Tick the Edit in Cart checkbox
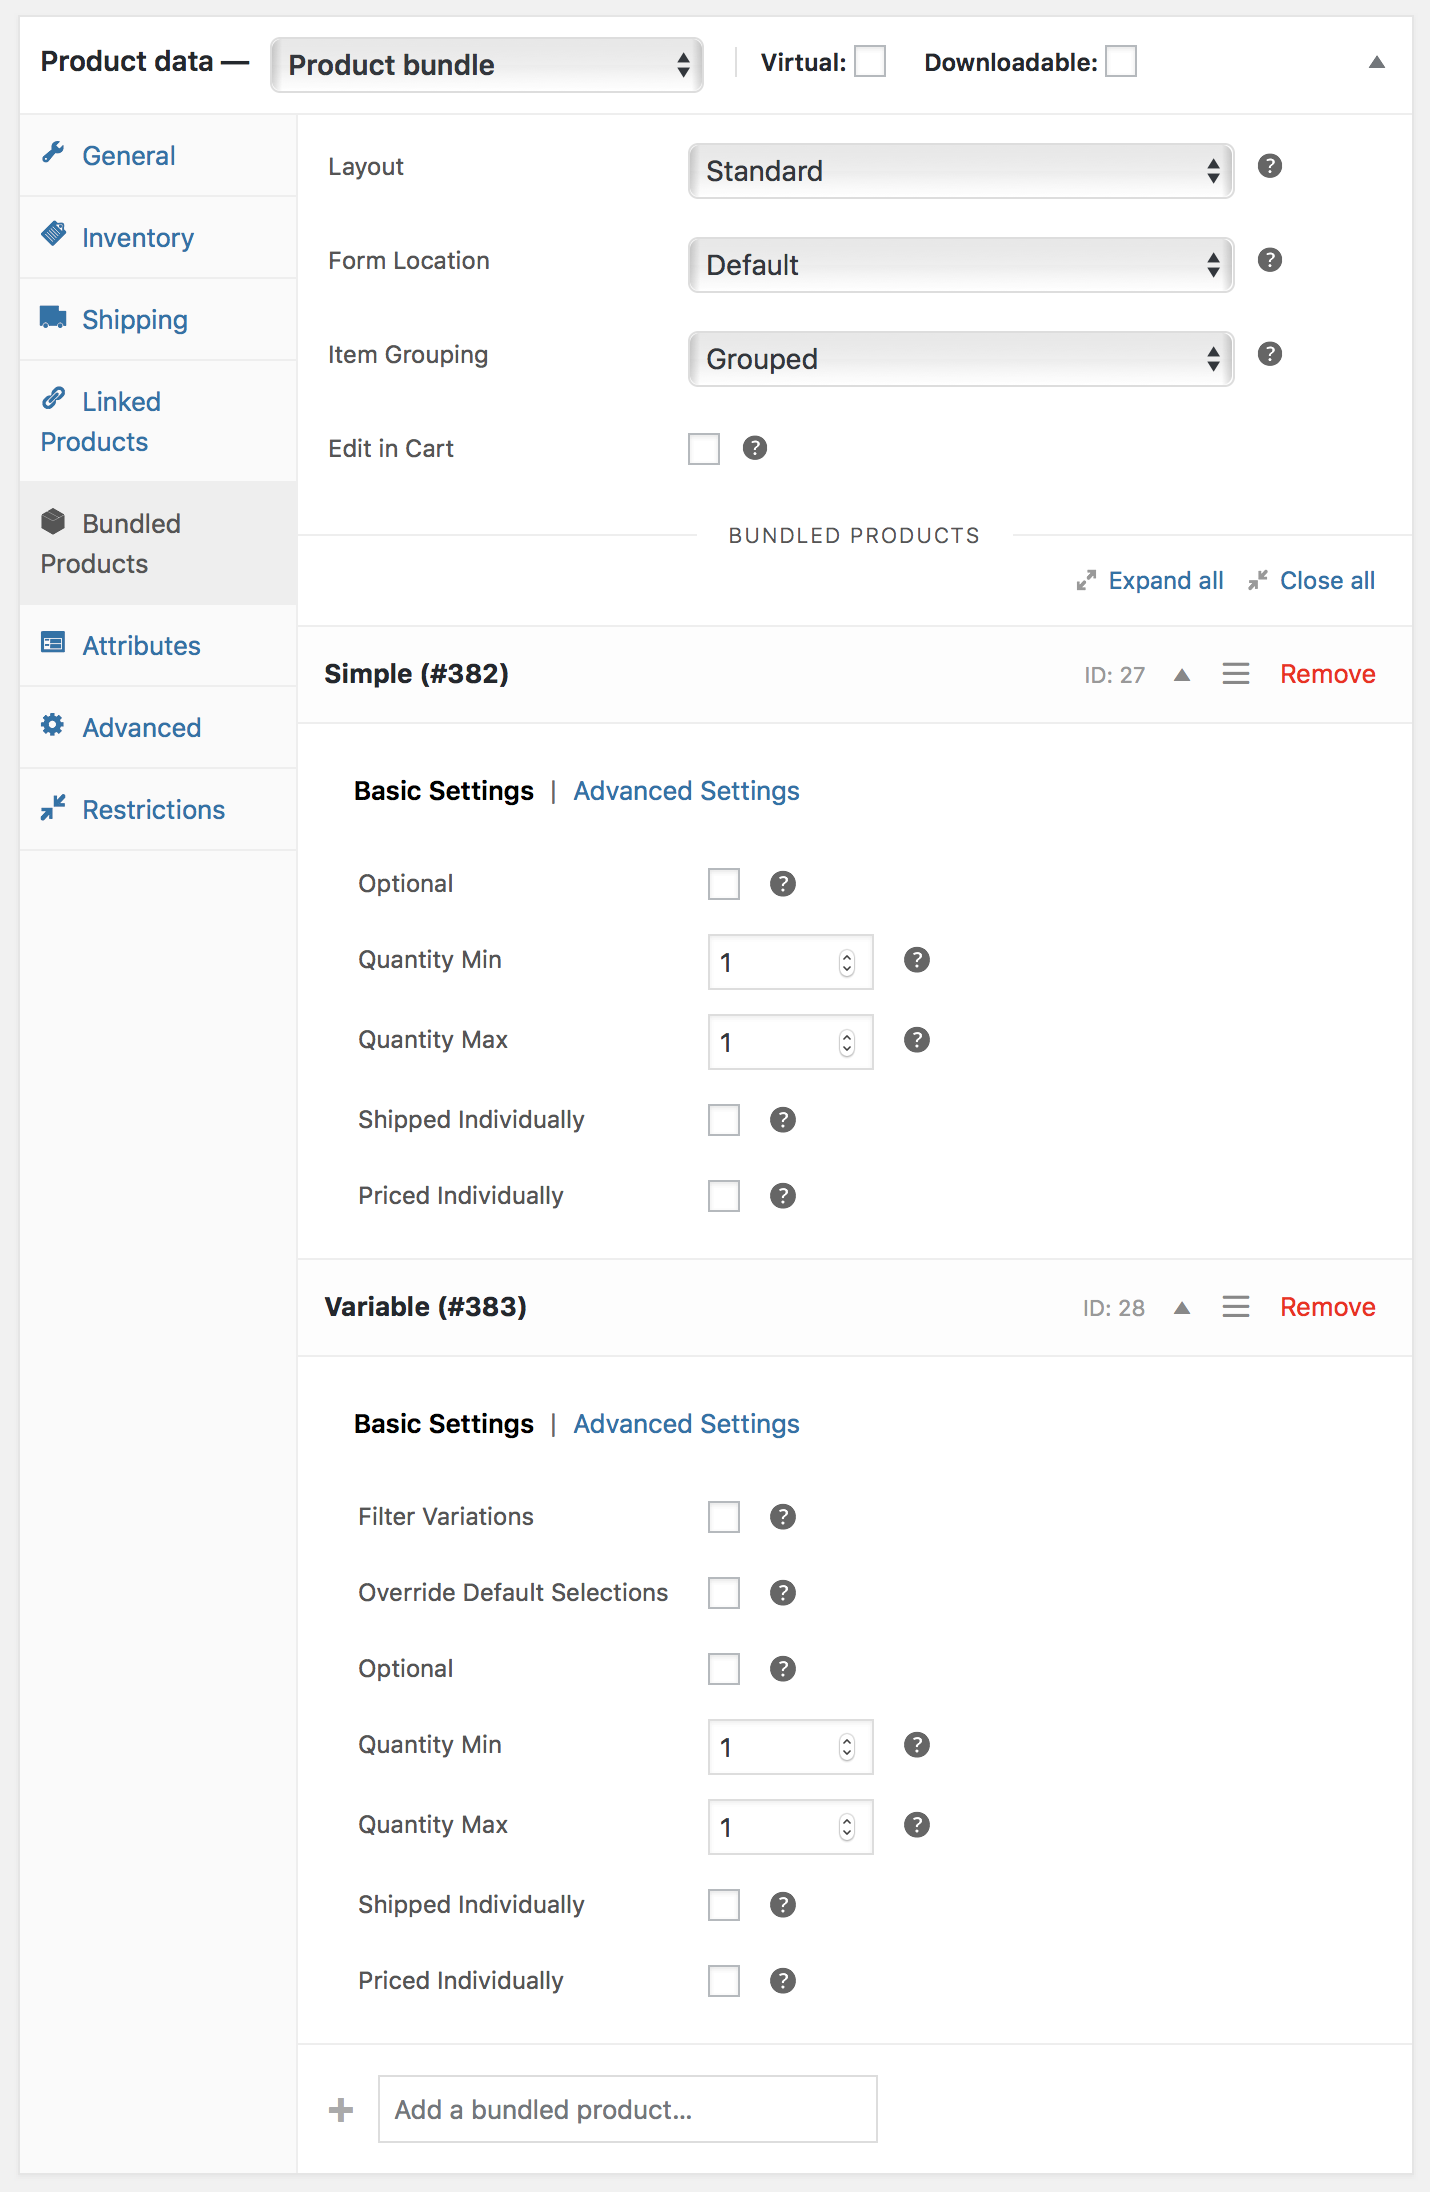The image size is (1430, 2192). [x=704, y=449]
